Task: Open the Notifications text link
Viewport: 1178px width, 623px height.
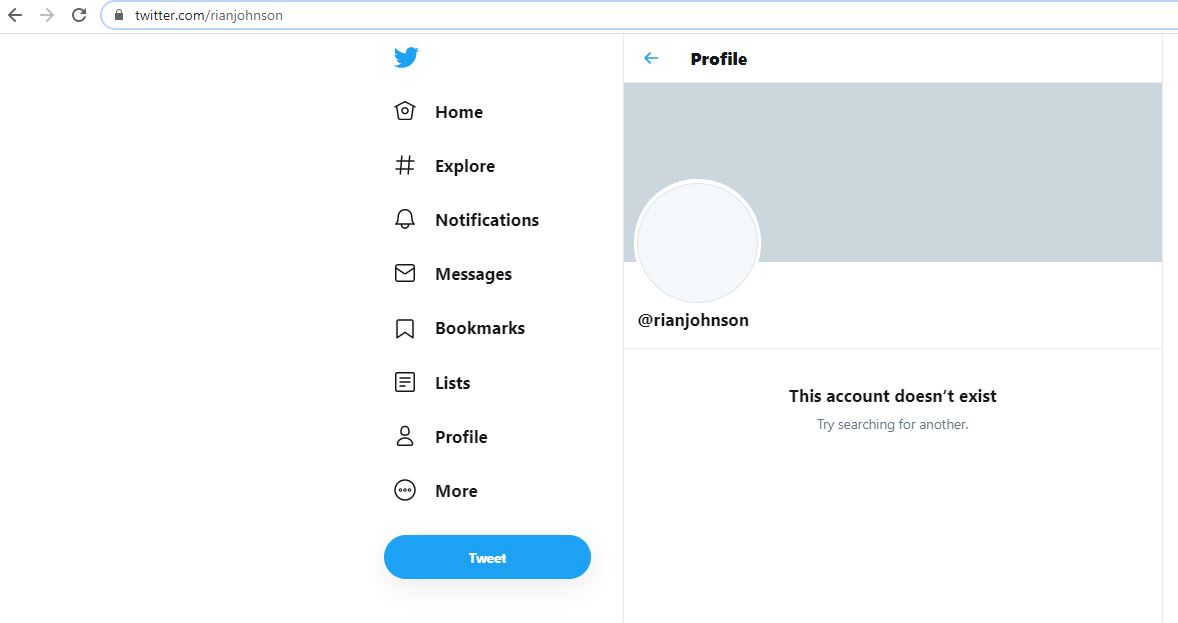Action: 487,220
